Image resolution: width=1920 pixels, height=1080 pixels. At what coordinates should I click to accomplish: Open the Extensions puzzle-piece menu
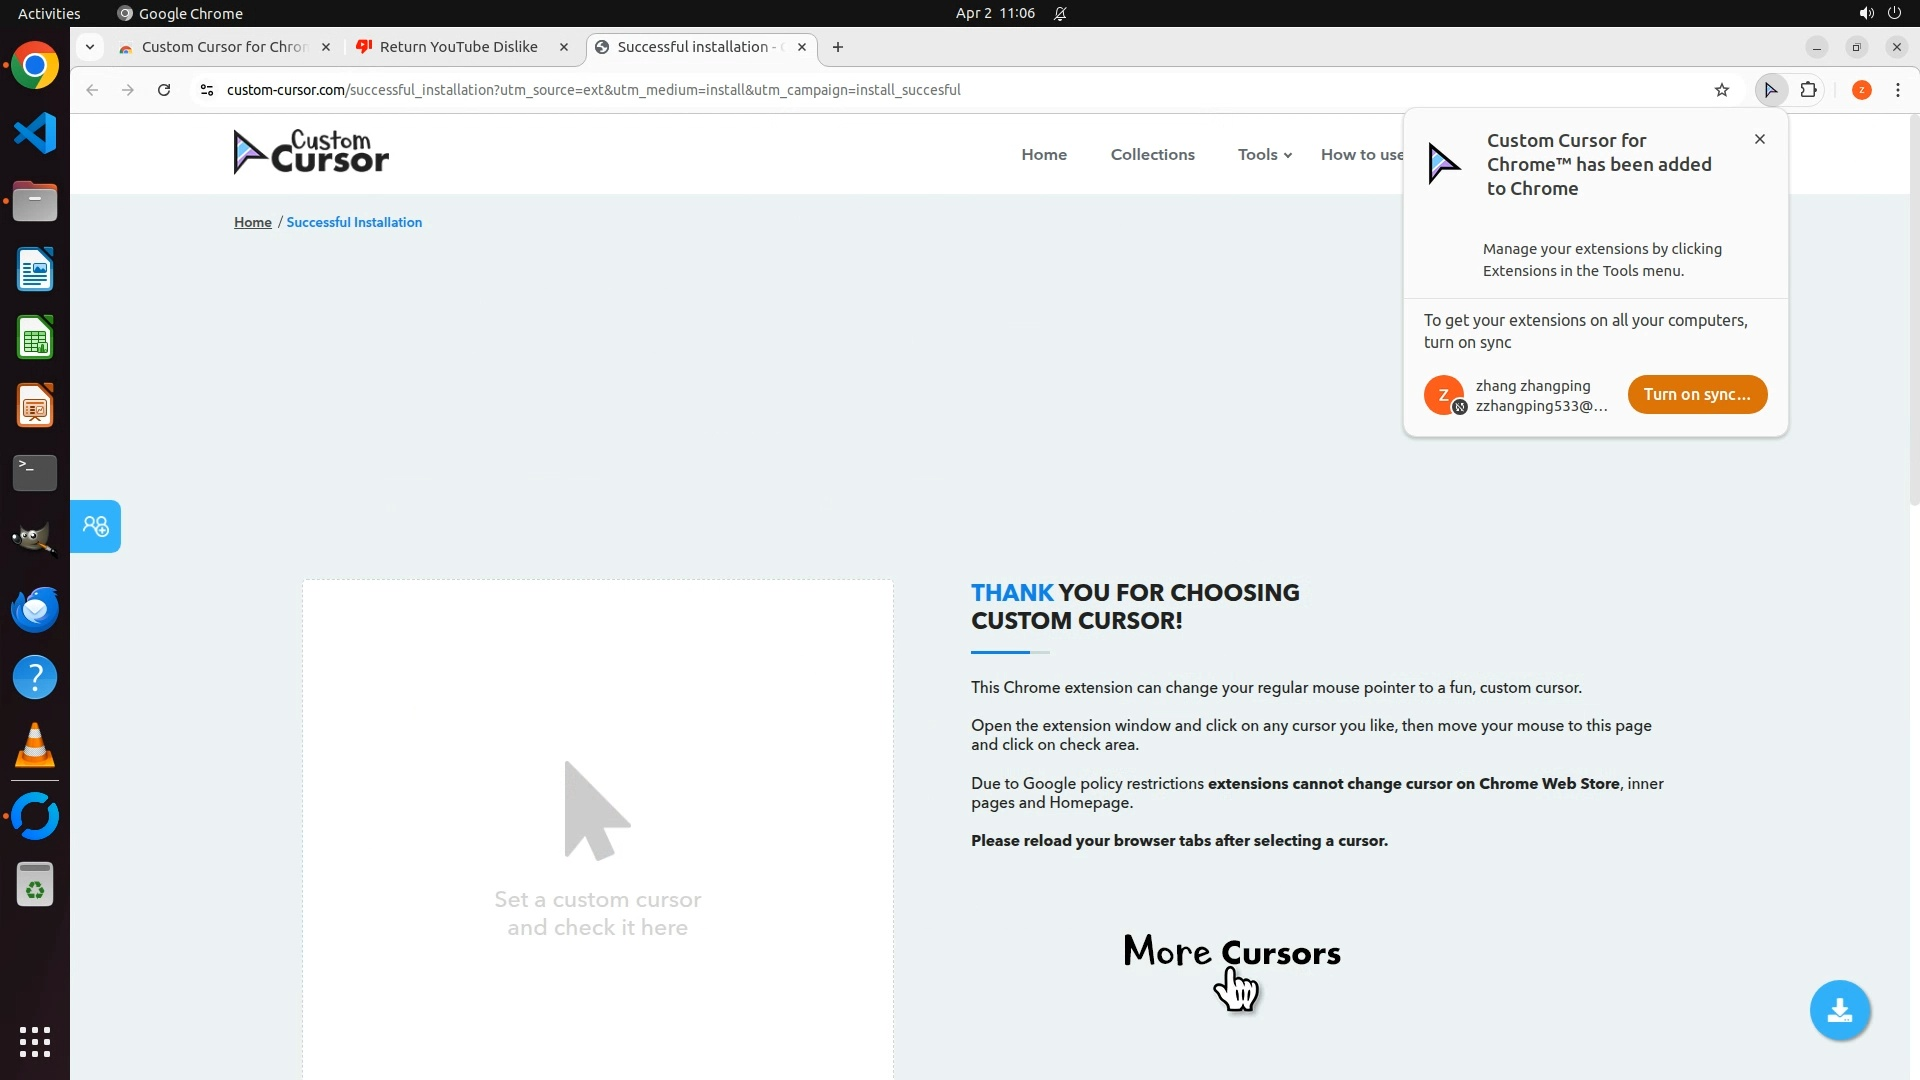point(1808,90)
